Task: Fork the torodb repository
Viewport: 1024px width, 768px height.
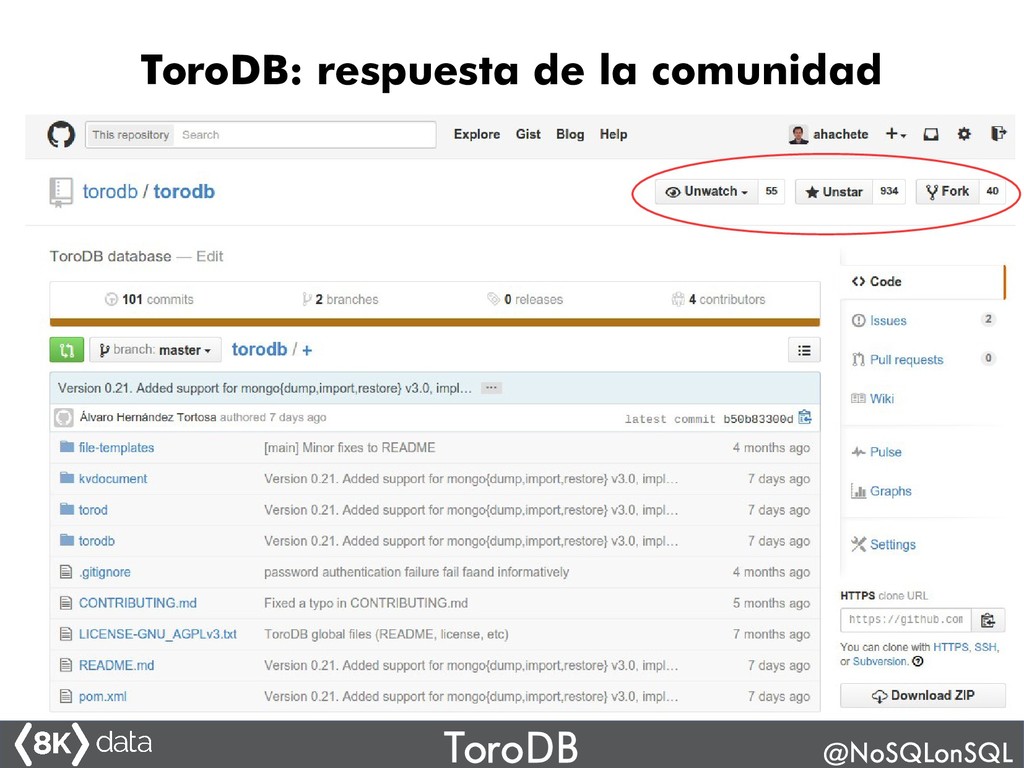Action: (947, 191)
